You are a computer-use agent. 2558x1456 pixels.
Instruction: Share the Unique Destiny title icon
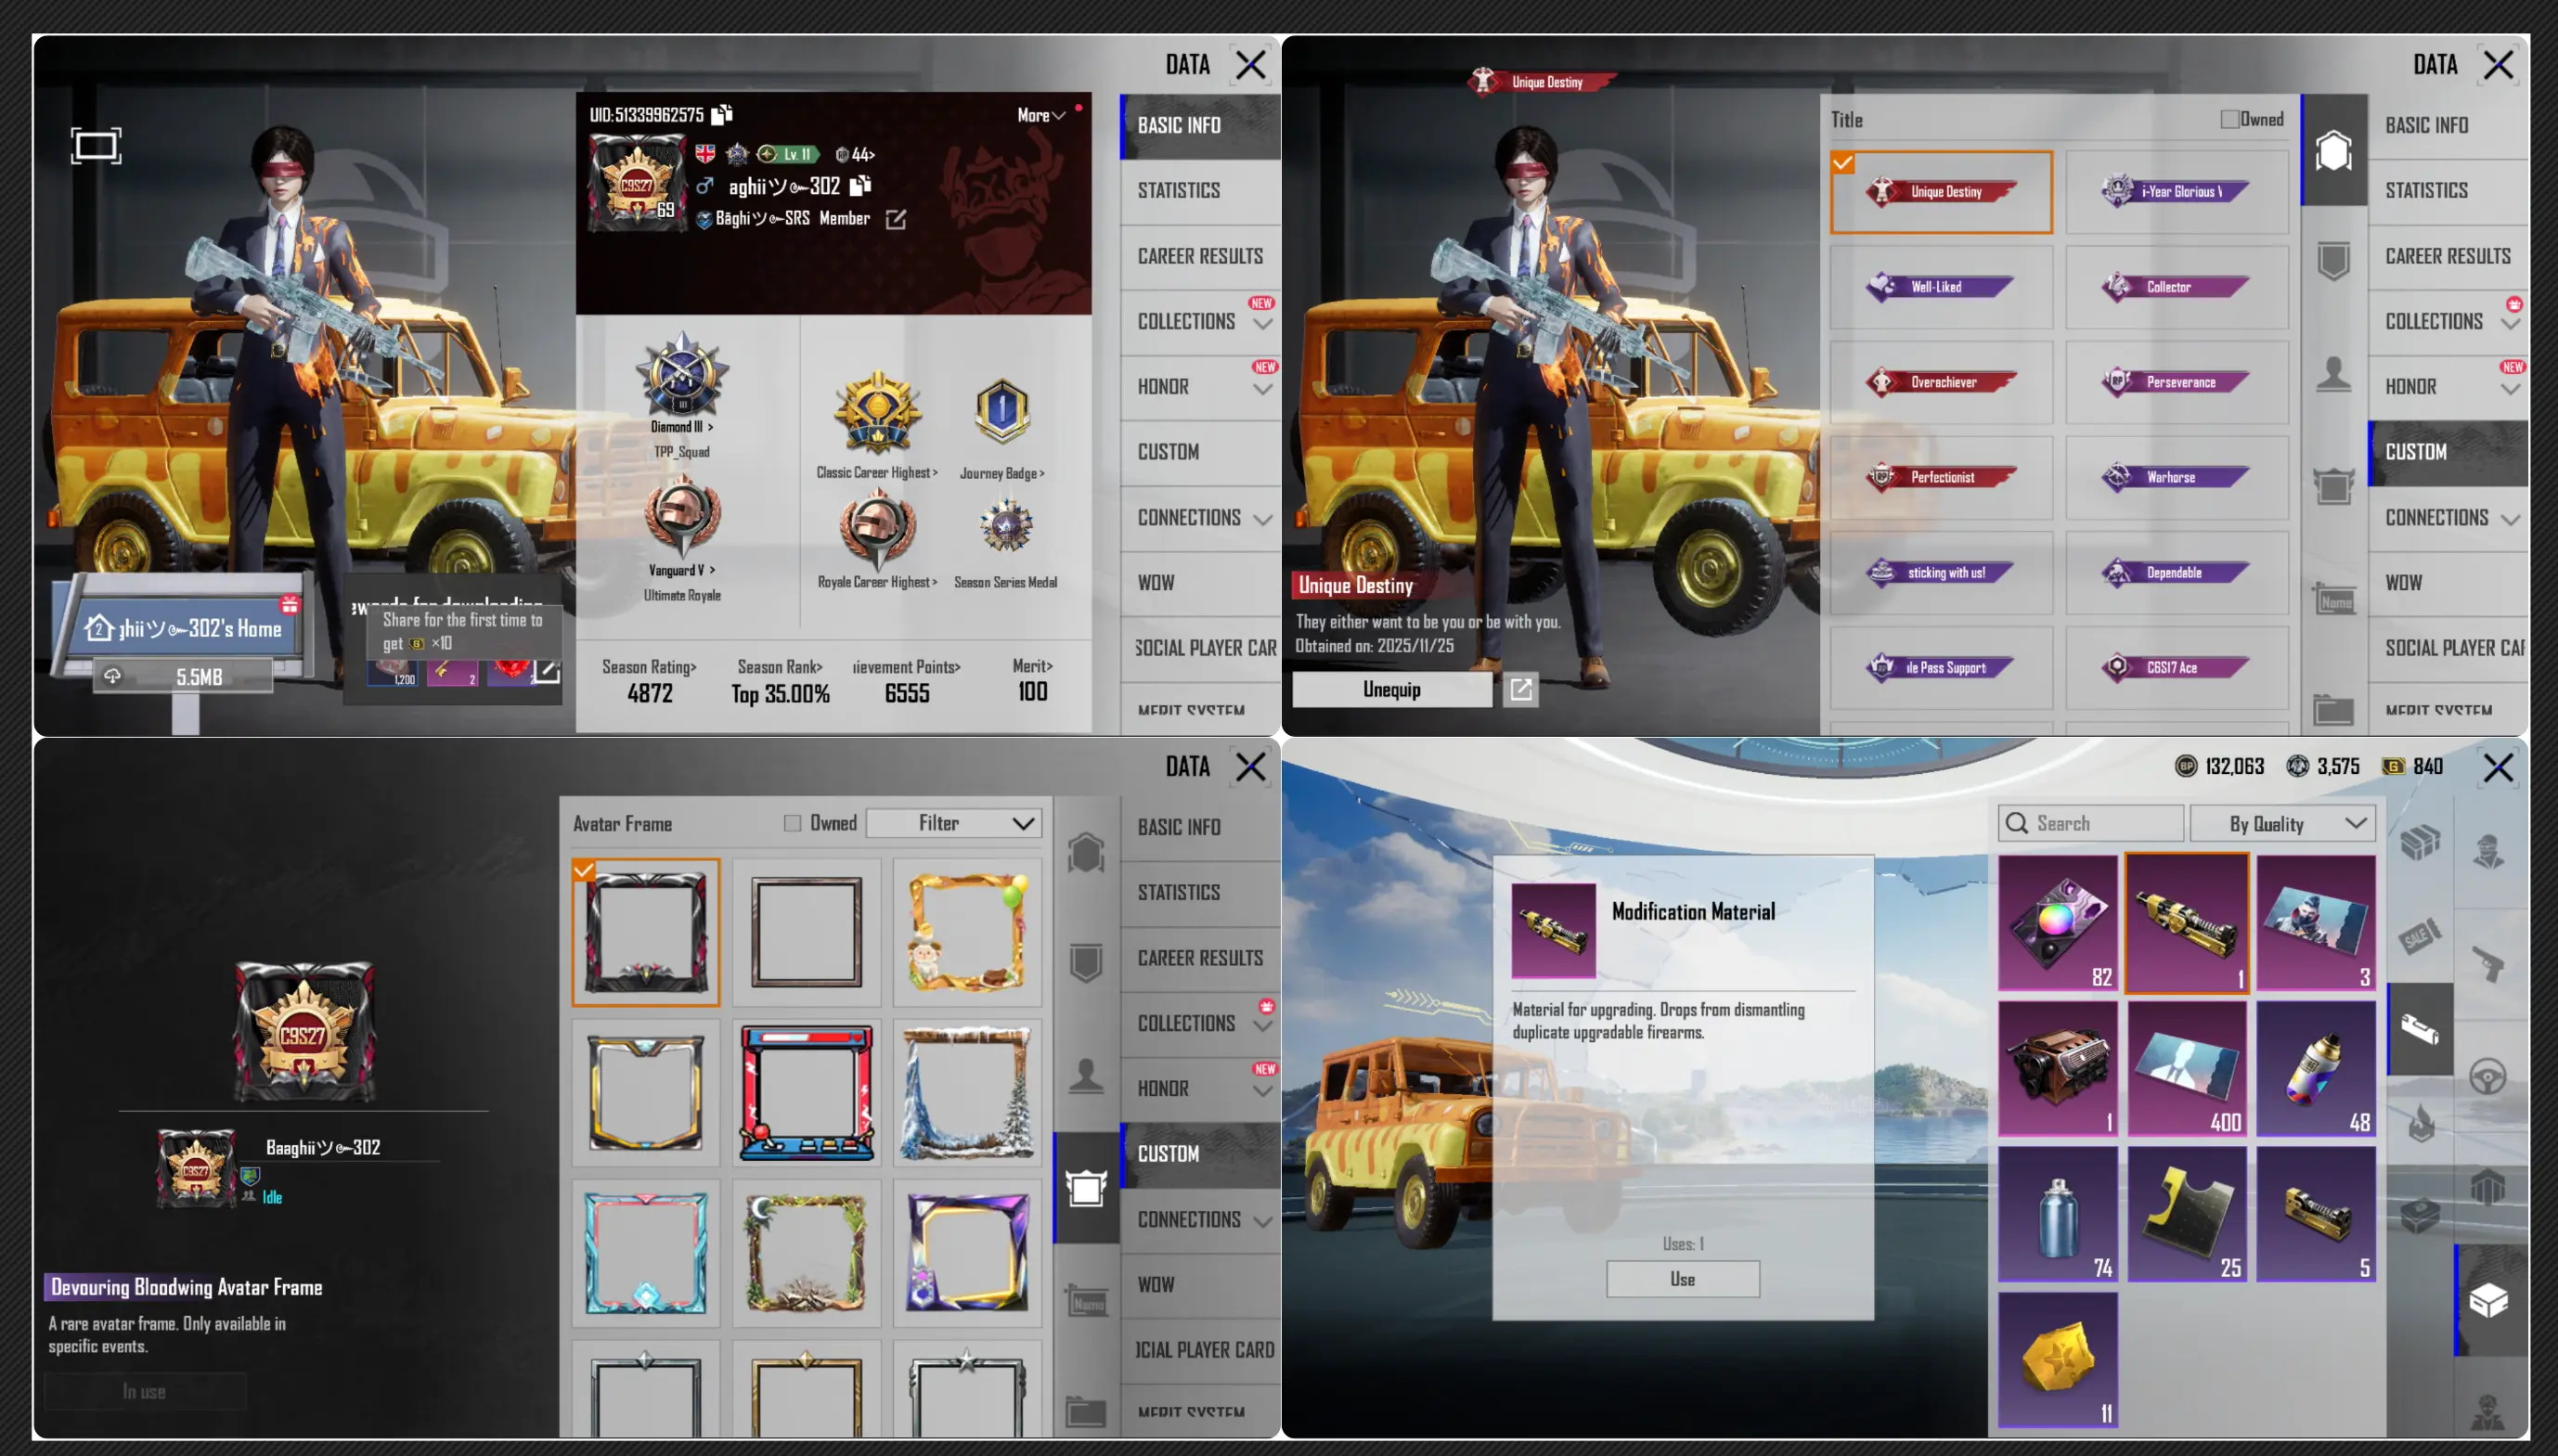coord(1520,689)
